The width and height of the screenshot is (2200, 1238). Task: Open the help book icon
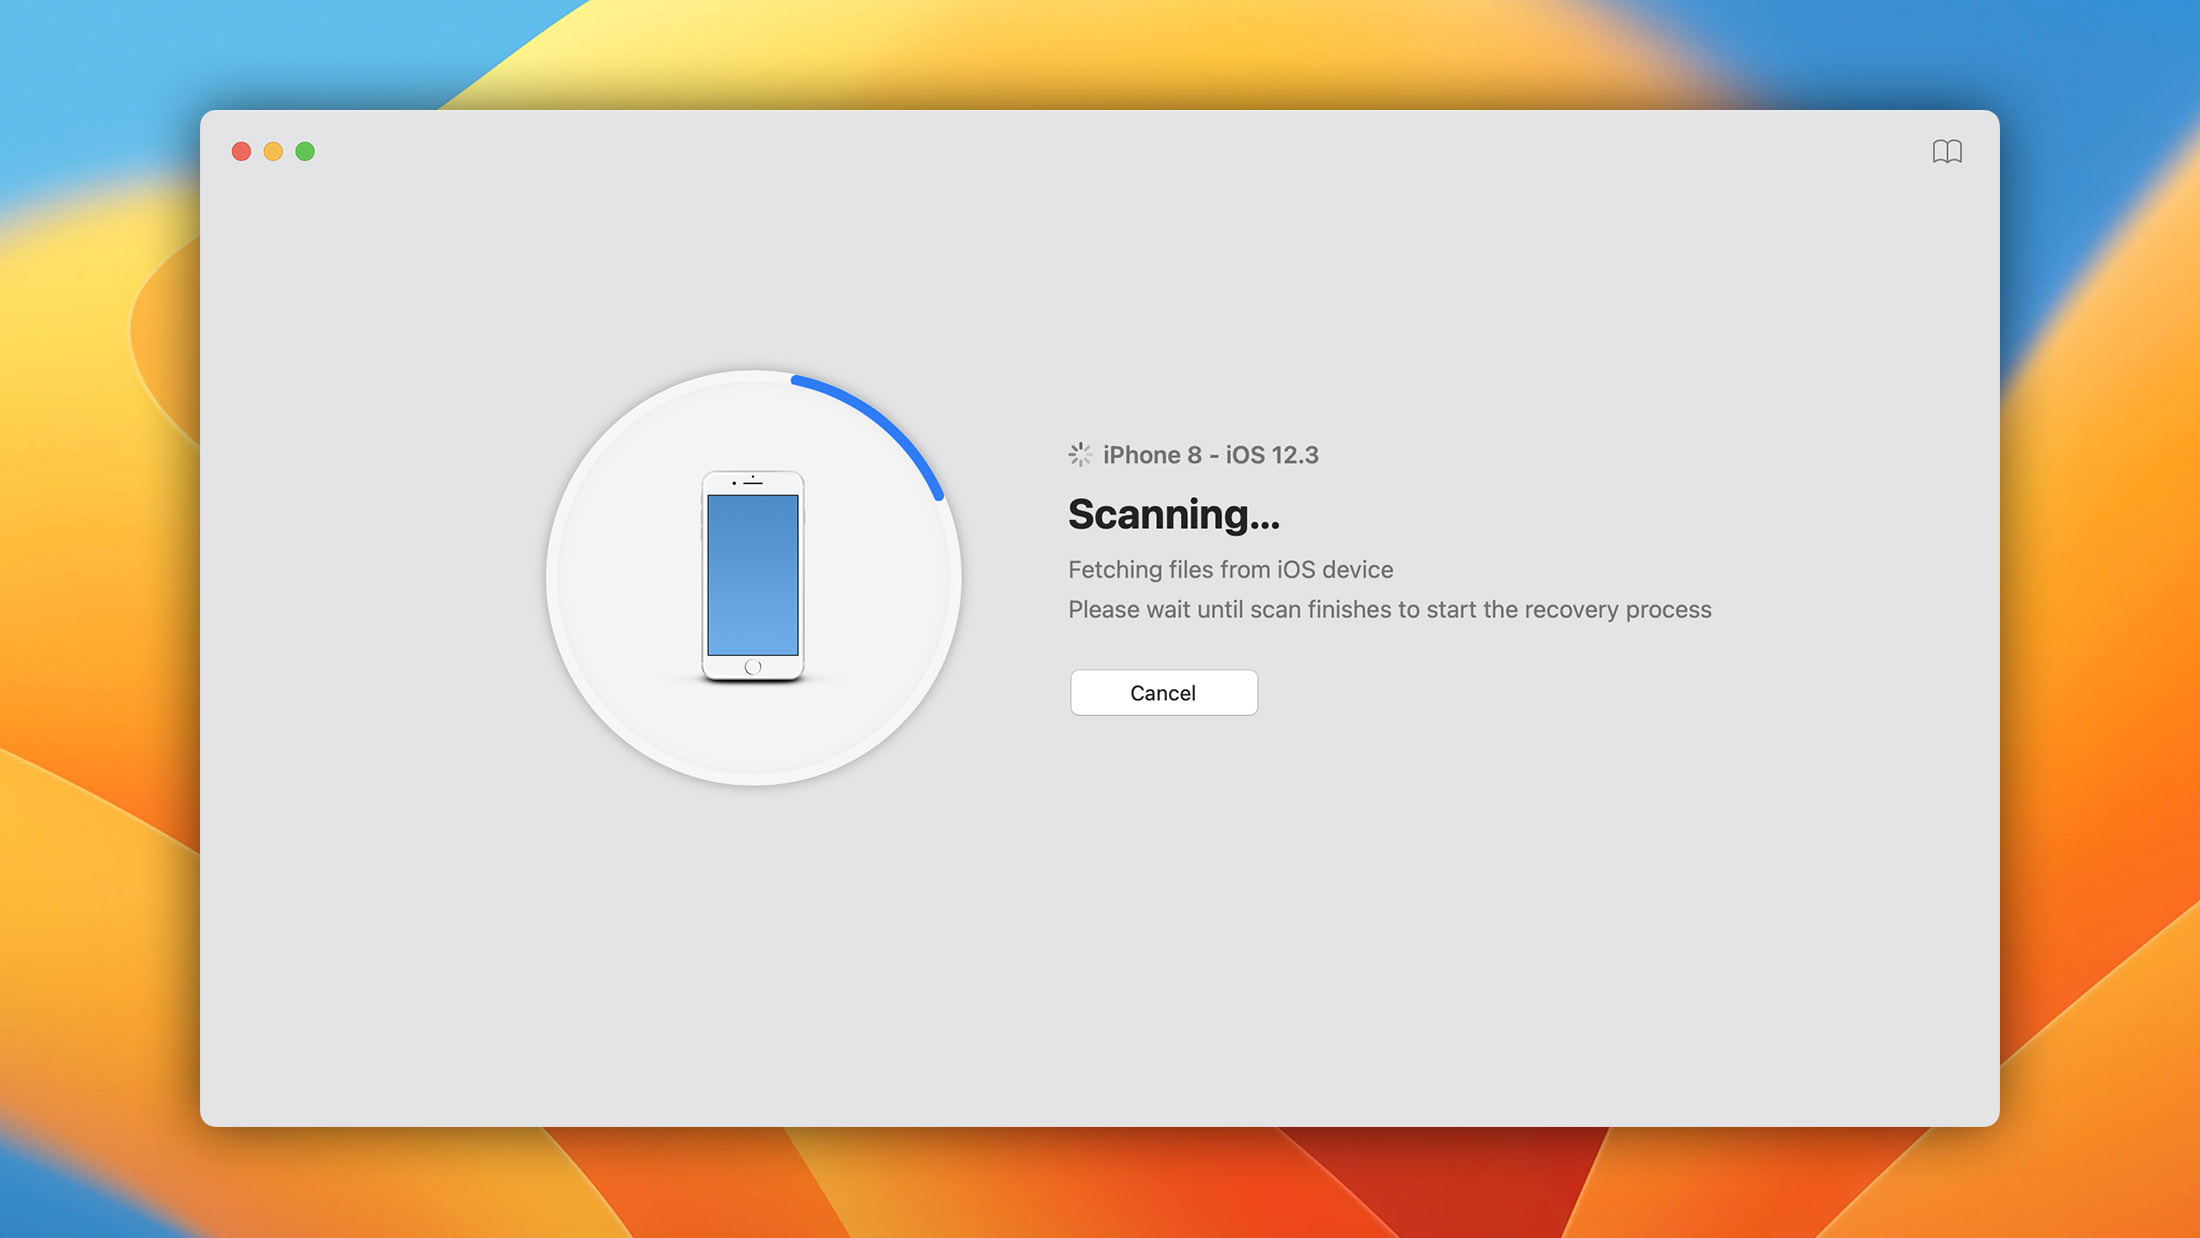[x=1946, y=151]
